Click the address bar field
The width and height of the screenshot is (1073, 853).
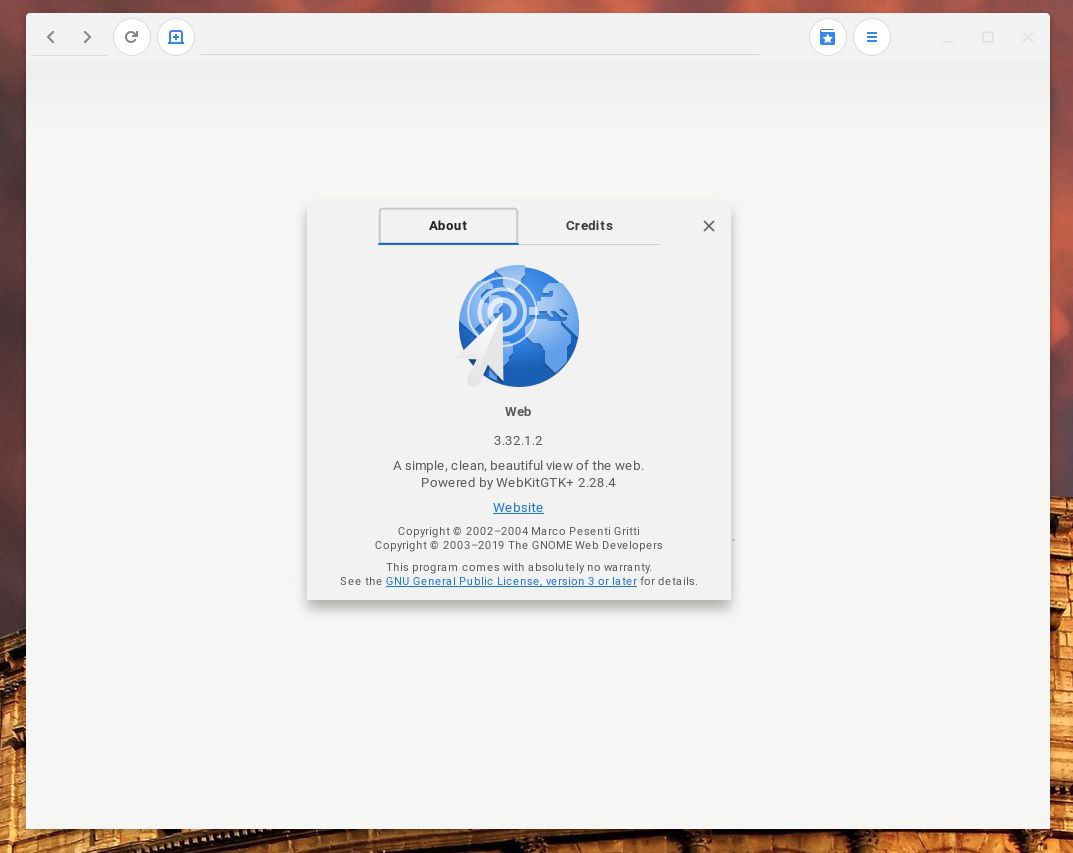(480, 37)
